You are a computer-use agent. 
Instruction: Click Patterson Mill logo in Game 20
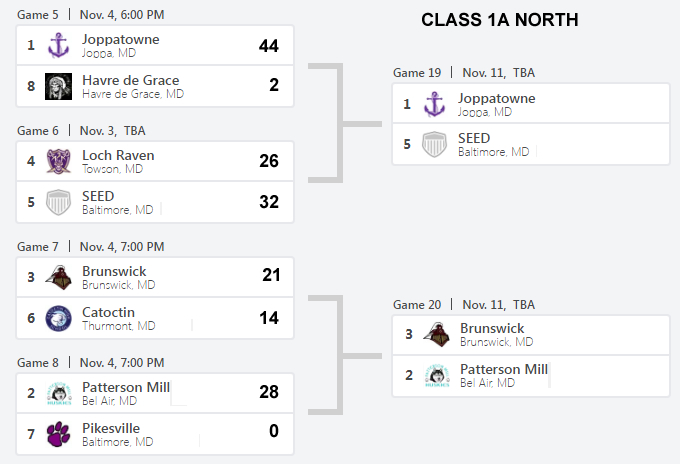435,376
